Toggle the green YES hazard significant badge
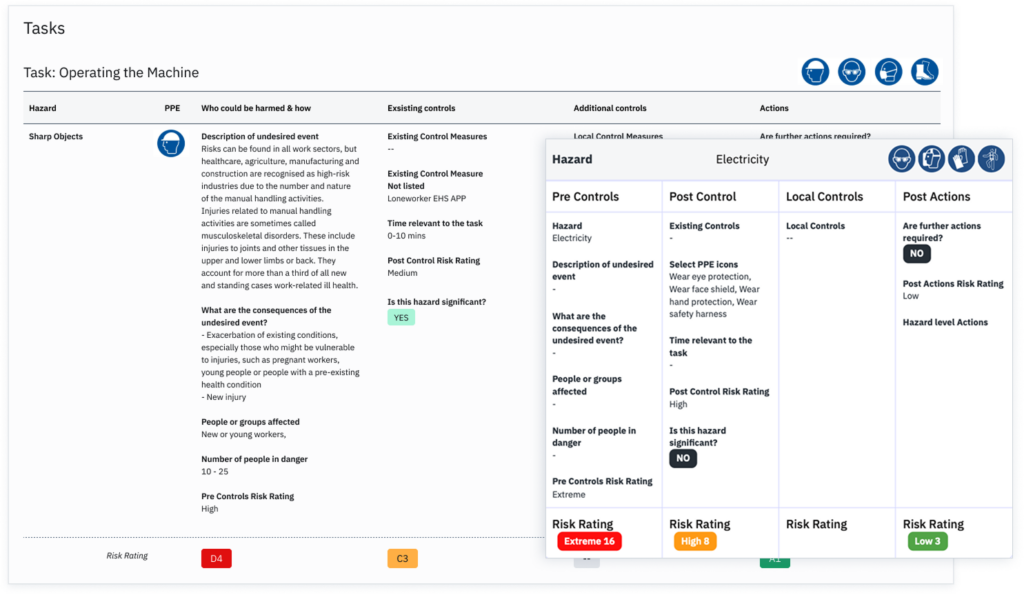Screen dimensions: 1024x595 pyautogui.click(x=401, y=317)
